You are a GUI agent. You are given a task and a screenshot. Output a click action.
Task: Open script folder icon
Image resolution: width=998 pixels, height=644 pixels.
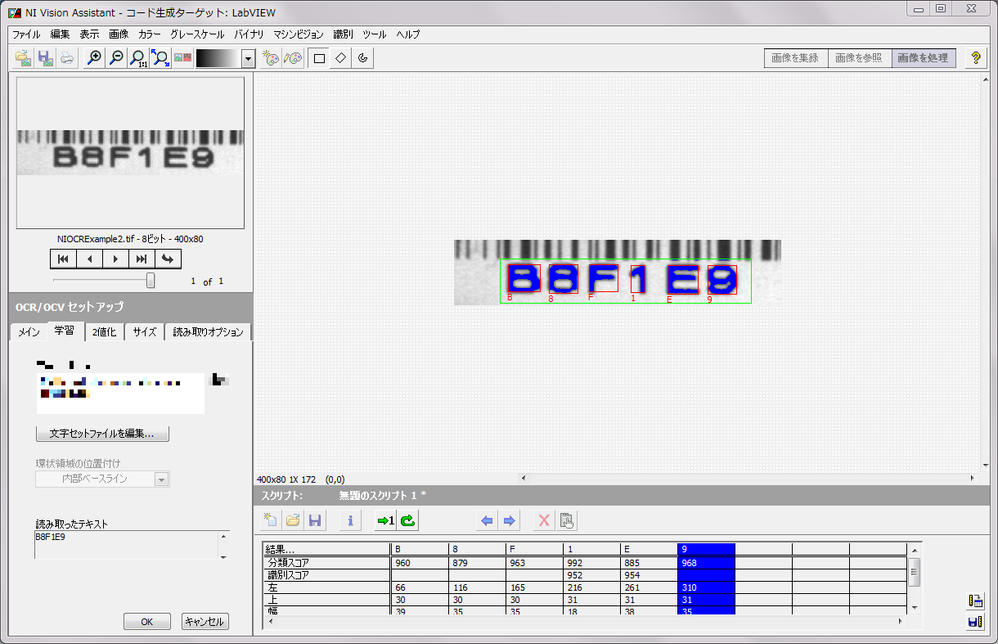(x=293, y=521)
